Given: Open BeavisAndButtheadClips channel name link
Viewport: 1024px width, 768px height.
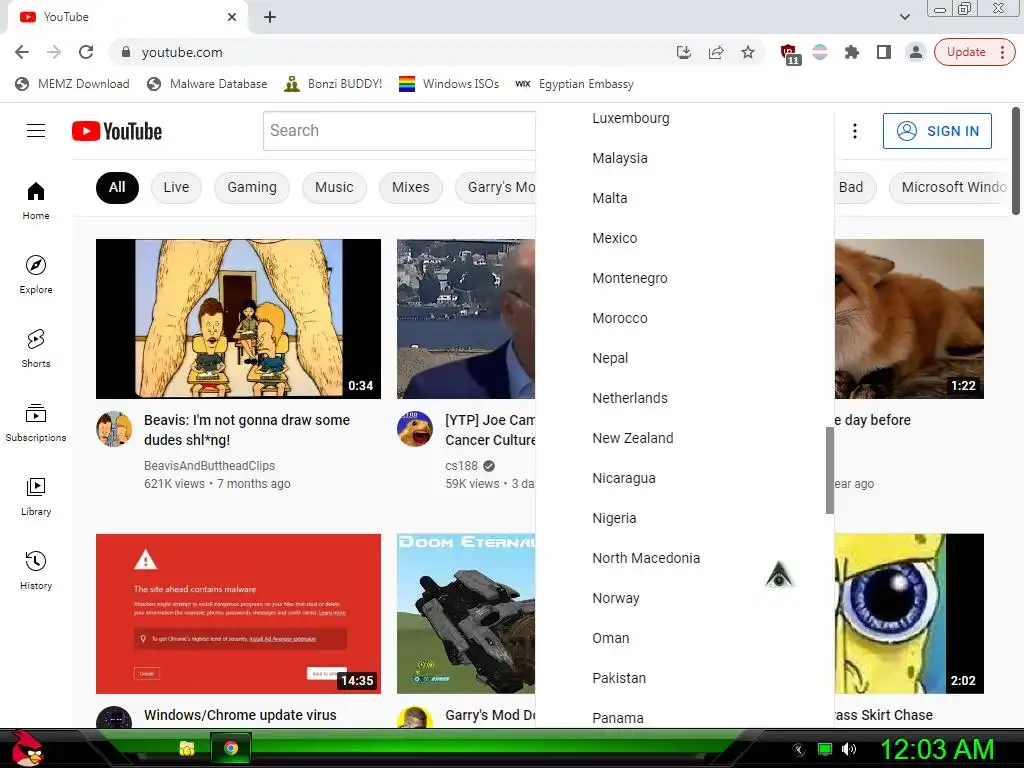Looking at the screenshot, I should [x=209, y=466].
